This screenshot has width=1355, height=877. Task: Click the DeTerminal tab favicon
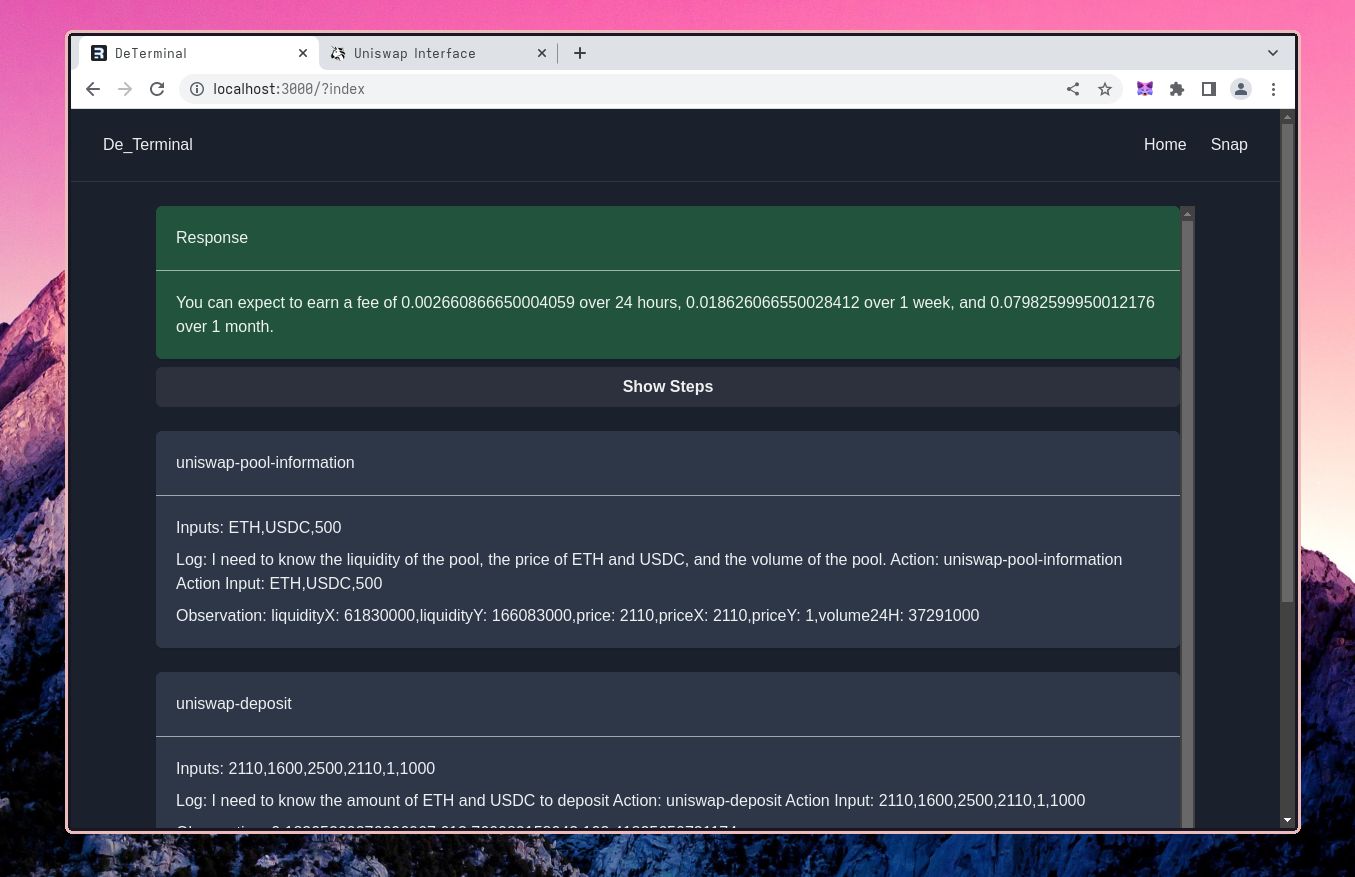pyautogui.click(x=99, y=53)
